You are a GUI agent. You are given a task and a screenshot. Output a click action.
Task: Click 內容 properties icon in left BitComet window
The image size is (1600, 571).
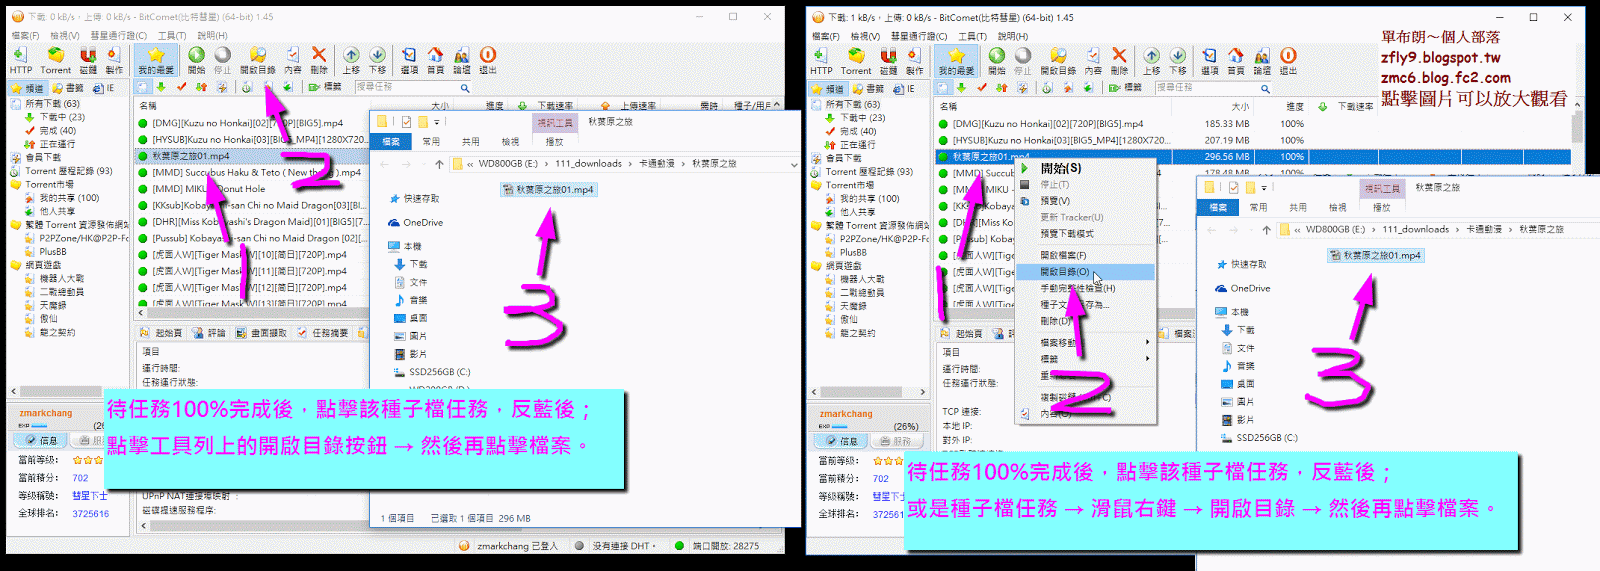[292, 60]
